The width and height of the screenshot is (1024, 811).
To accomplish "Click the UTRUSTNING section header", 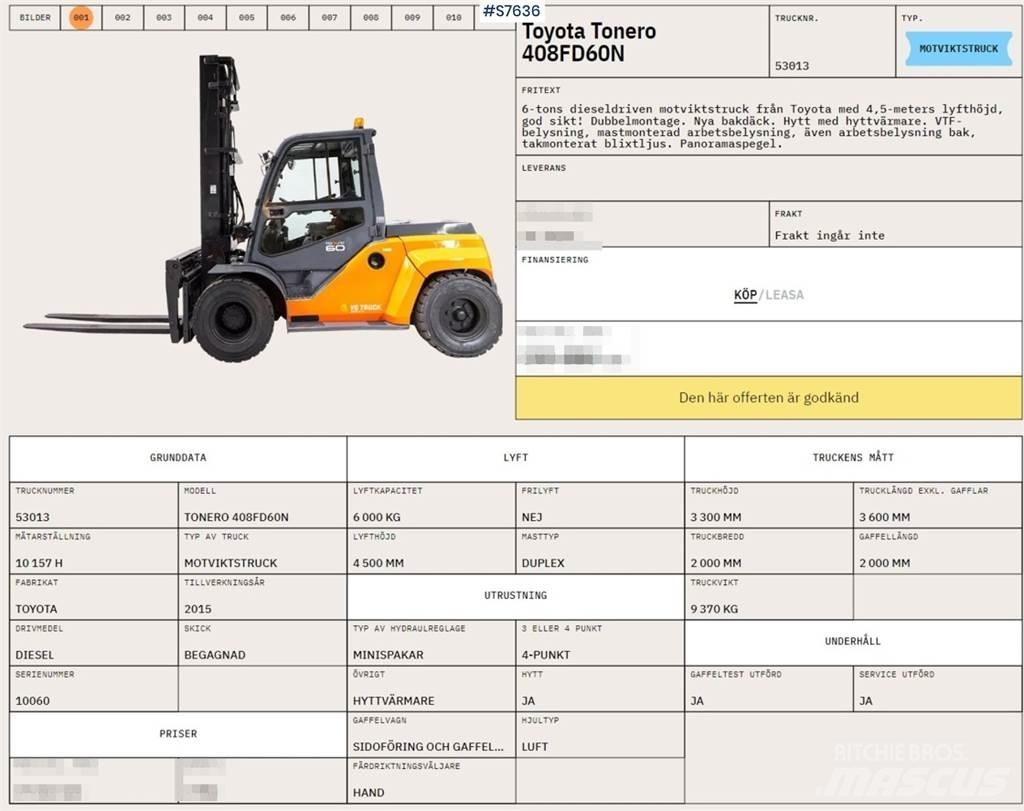I will tap(515, 596).
